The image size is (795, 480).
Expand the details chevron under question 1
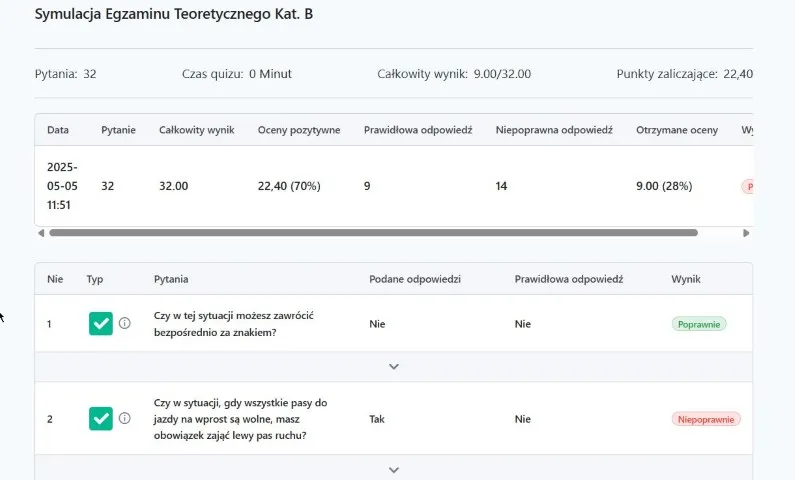point(394,367)
